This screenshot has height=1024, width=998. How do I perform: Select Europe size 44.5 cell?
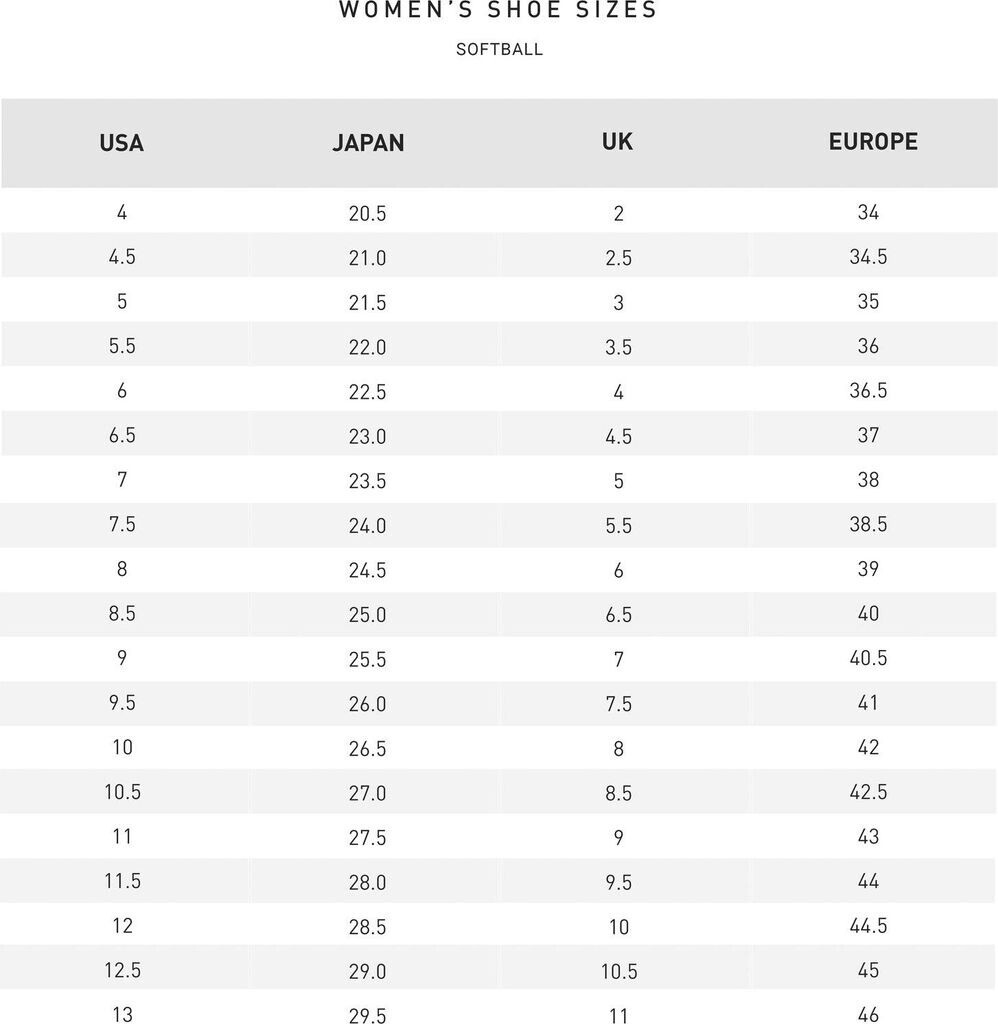click(x=868, y=926)
